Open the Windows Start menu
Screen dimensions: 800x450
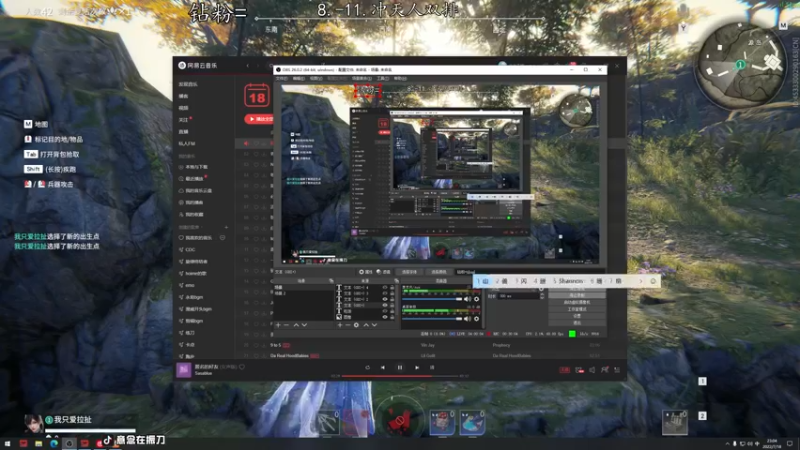click(x=7, y=443)
